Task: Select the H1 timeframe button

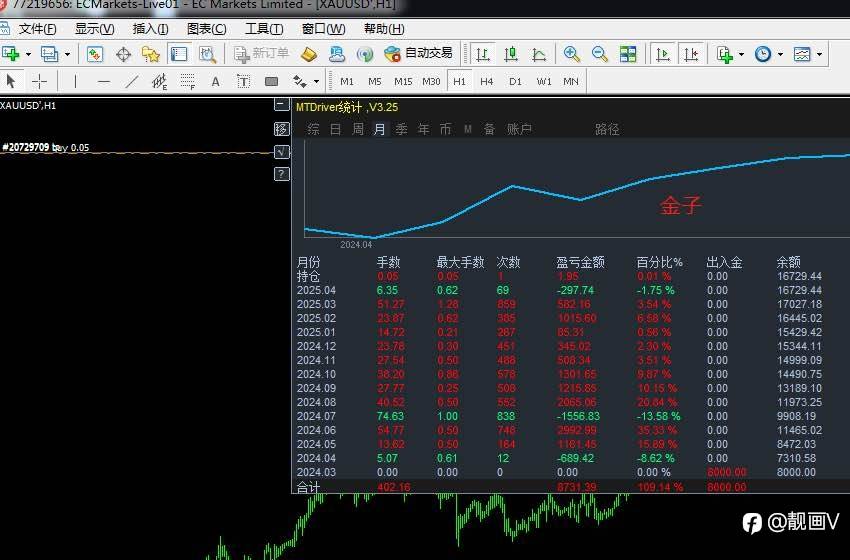Action: pyautogui.click(x=460, y=81)
